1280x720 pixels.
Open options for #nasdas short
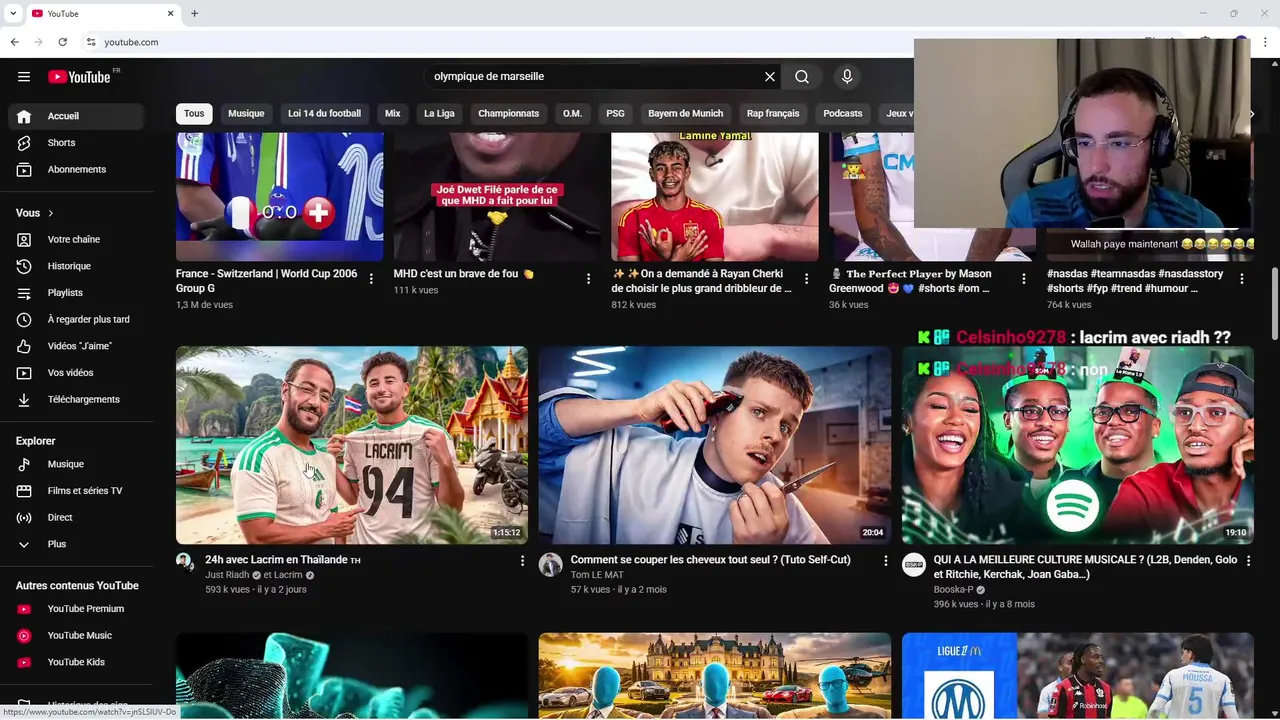pos(1242,279)
